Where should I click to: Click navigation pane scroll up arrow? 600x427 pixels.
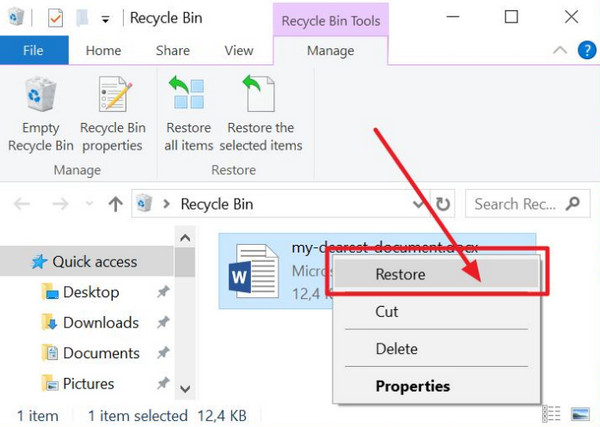click(185, 238)
